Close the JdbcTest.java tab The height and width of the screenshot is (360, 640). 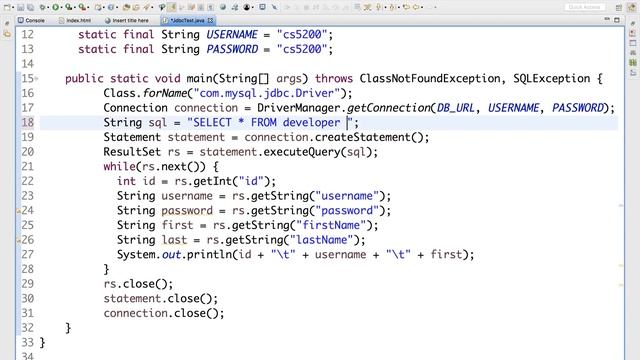click(x=210, y=20)
